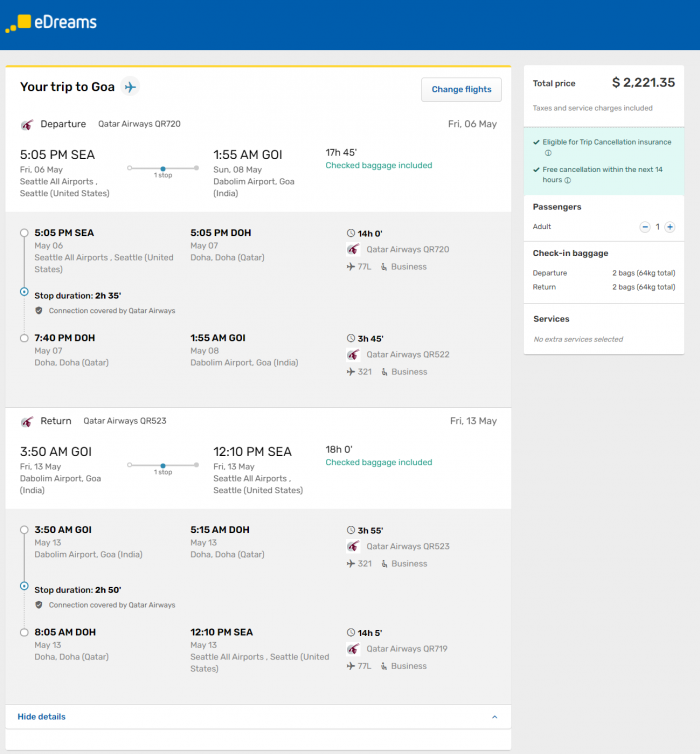The image size is (700, 754).
Task: Click aircraft icon next to 321 on QR523
Action: click(351, 564)
